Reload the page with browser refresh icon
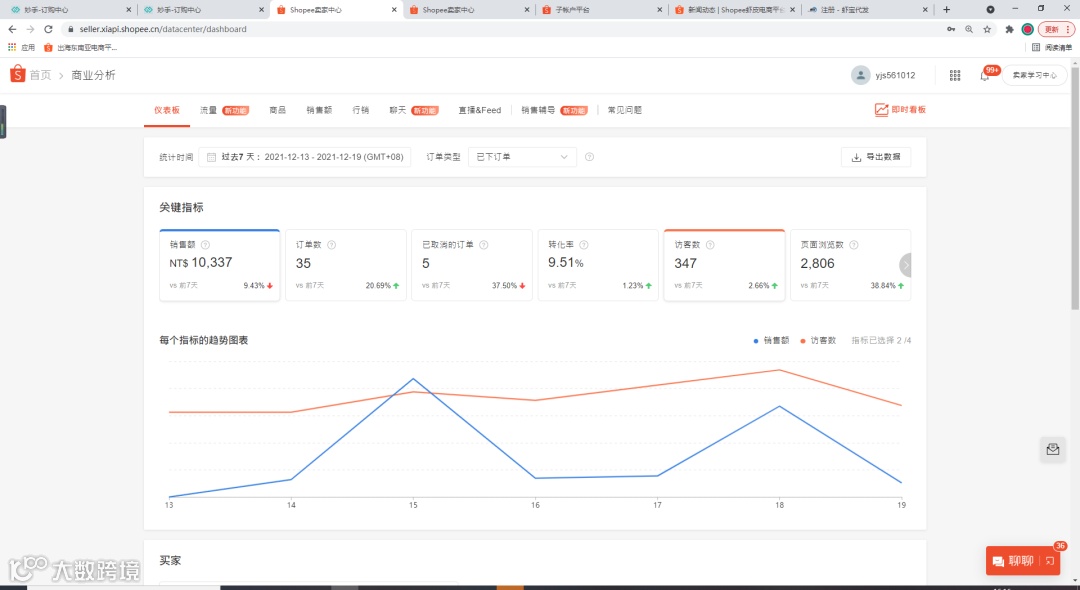The image size is (1080, 590). (x=48, y=29)
